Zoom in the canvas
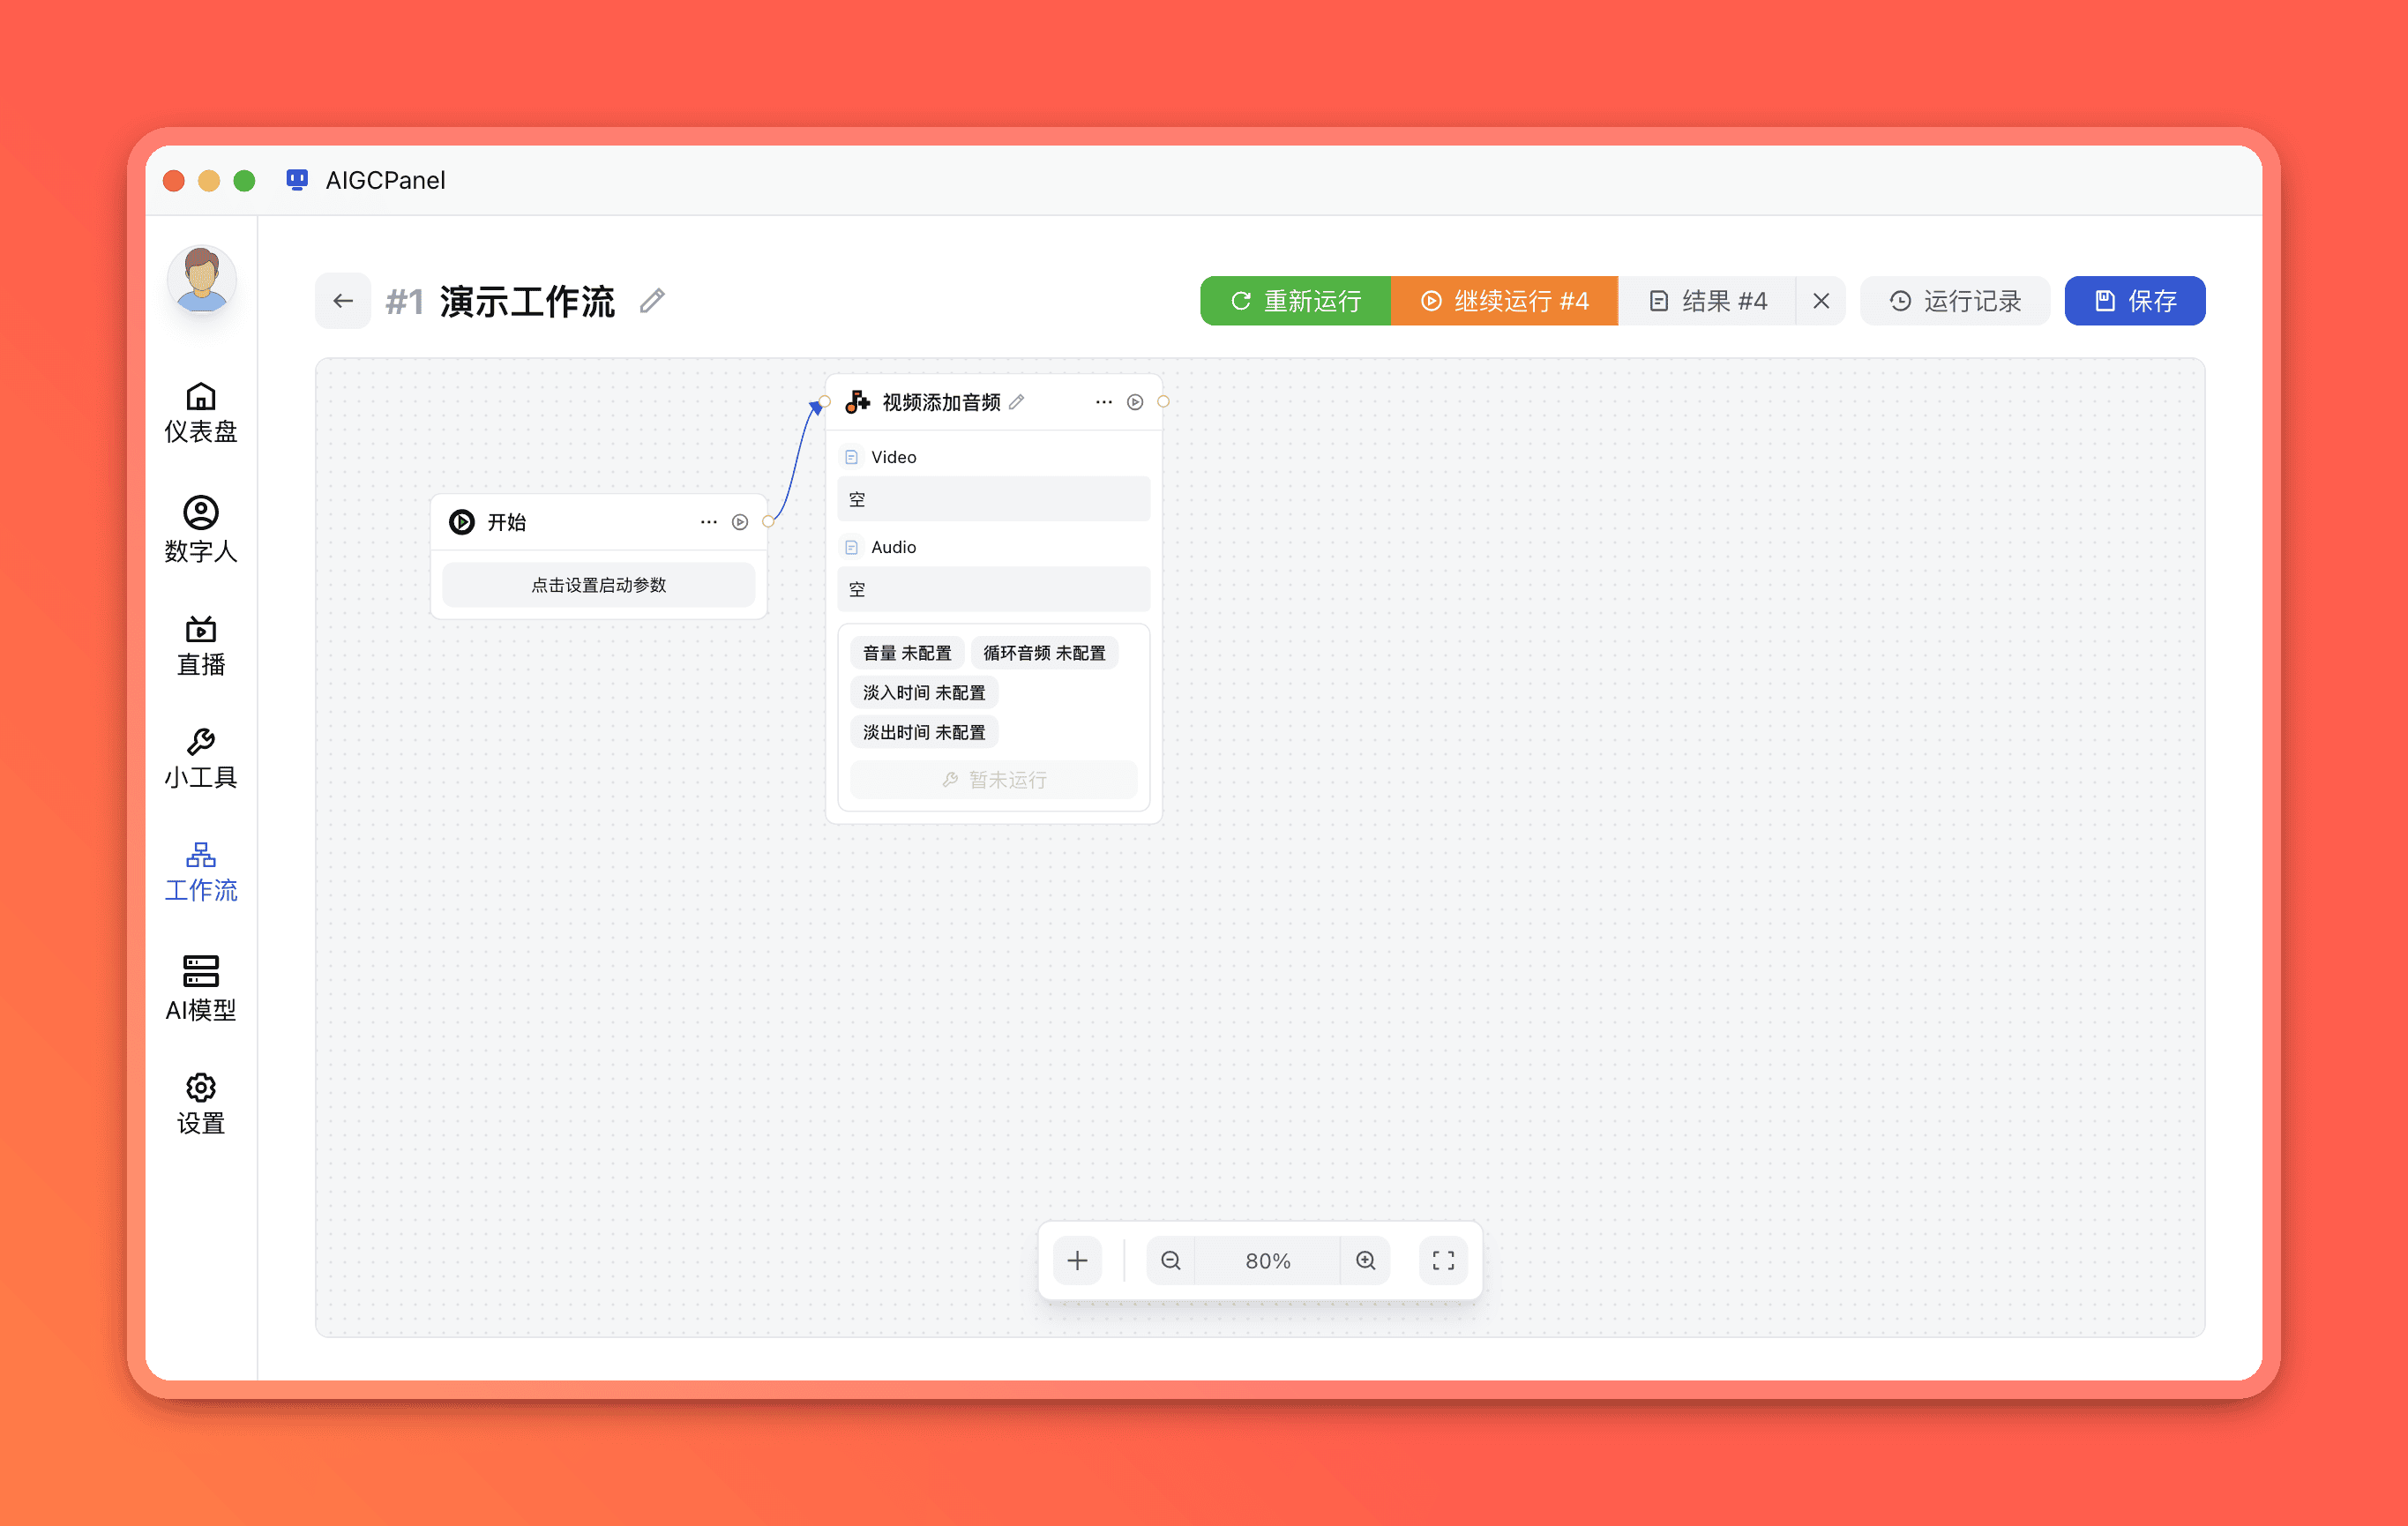The width and height of the screenshot is (2408, 1526). [x=1366, y=1261]
